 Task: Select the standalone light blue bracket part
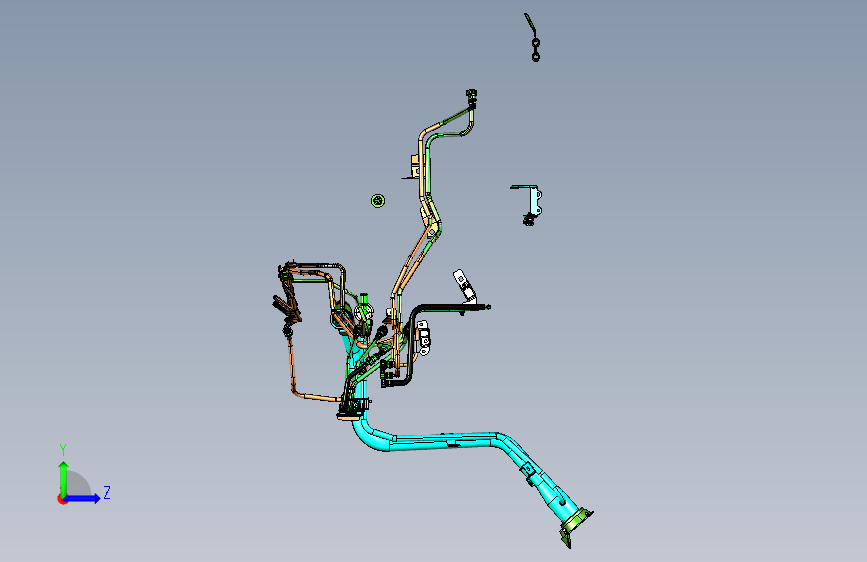(x=534, y=202)
